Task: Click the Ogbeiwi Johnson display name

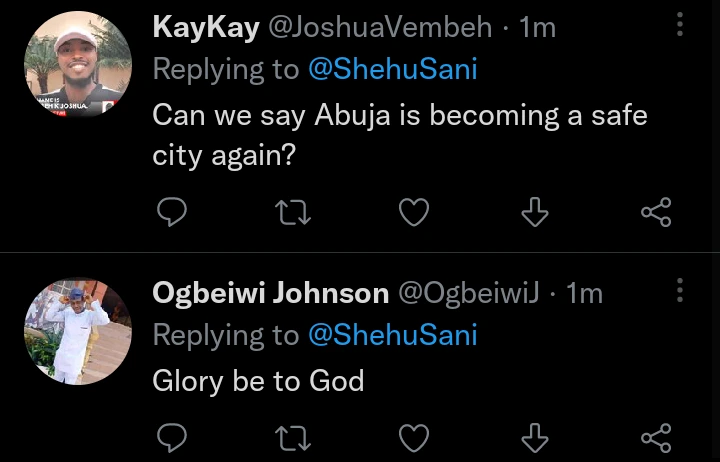Action: (270, 293)
